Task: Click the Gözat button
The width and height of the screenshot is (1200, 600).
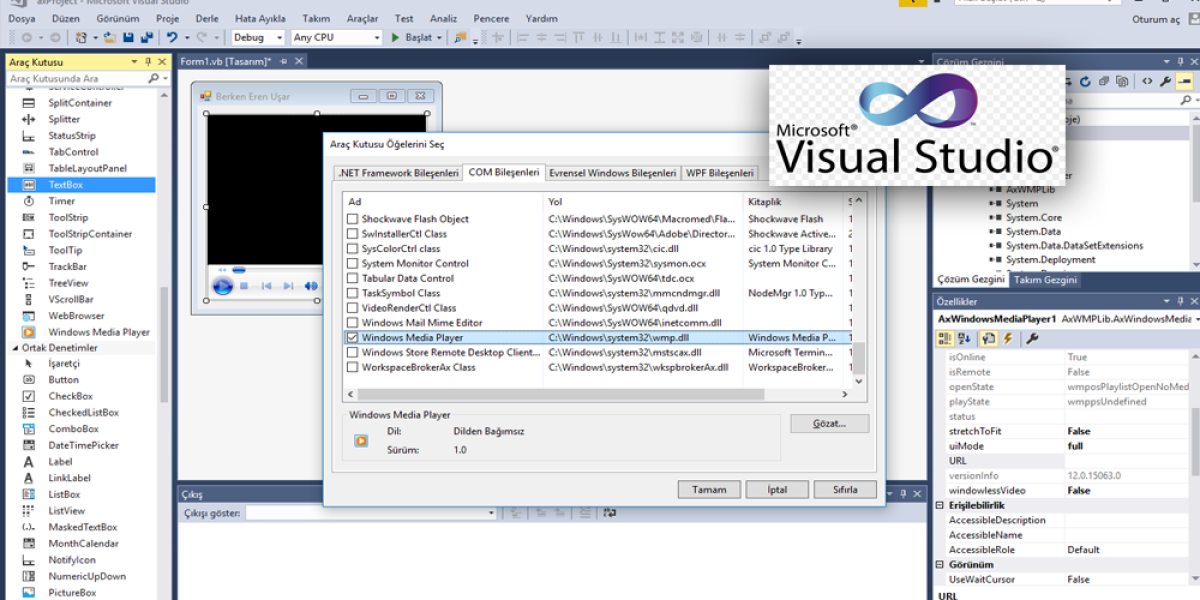Action: [x=829, y=424]
